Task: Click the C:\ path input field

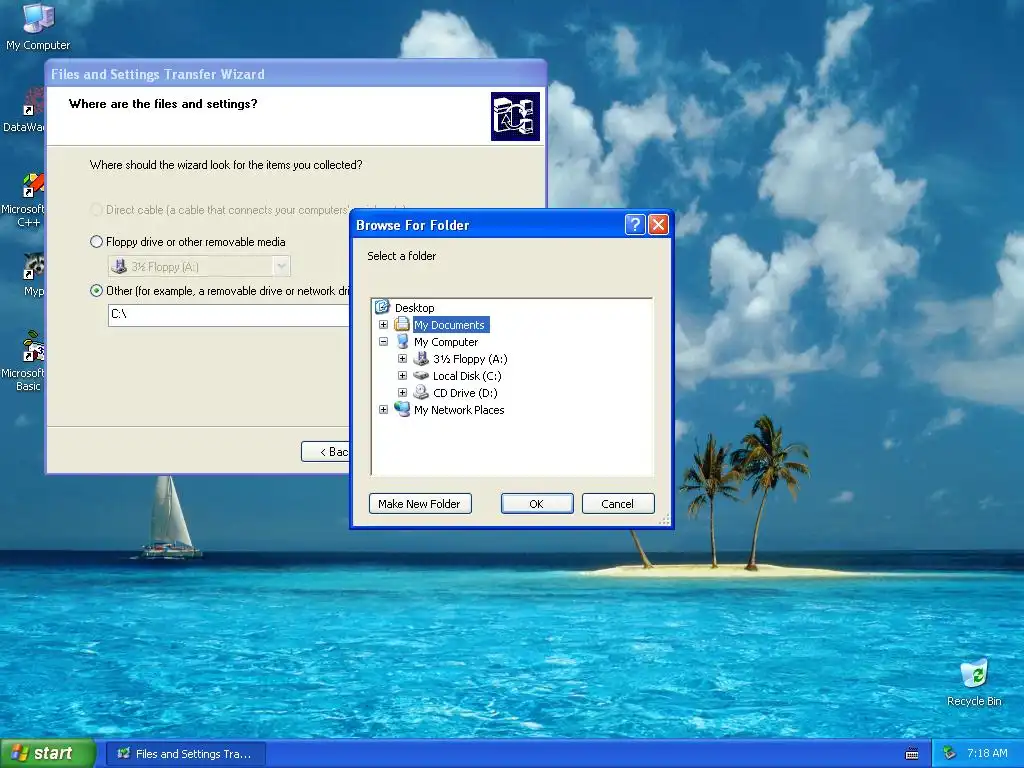Action: (x=229, y=315)
